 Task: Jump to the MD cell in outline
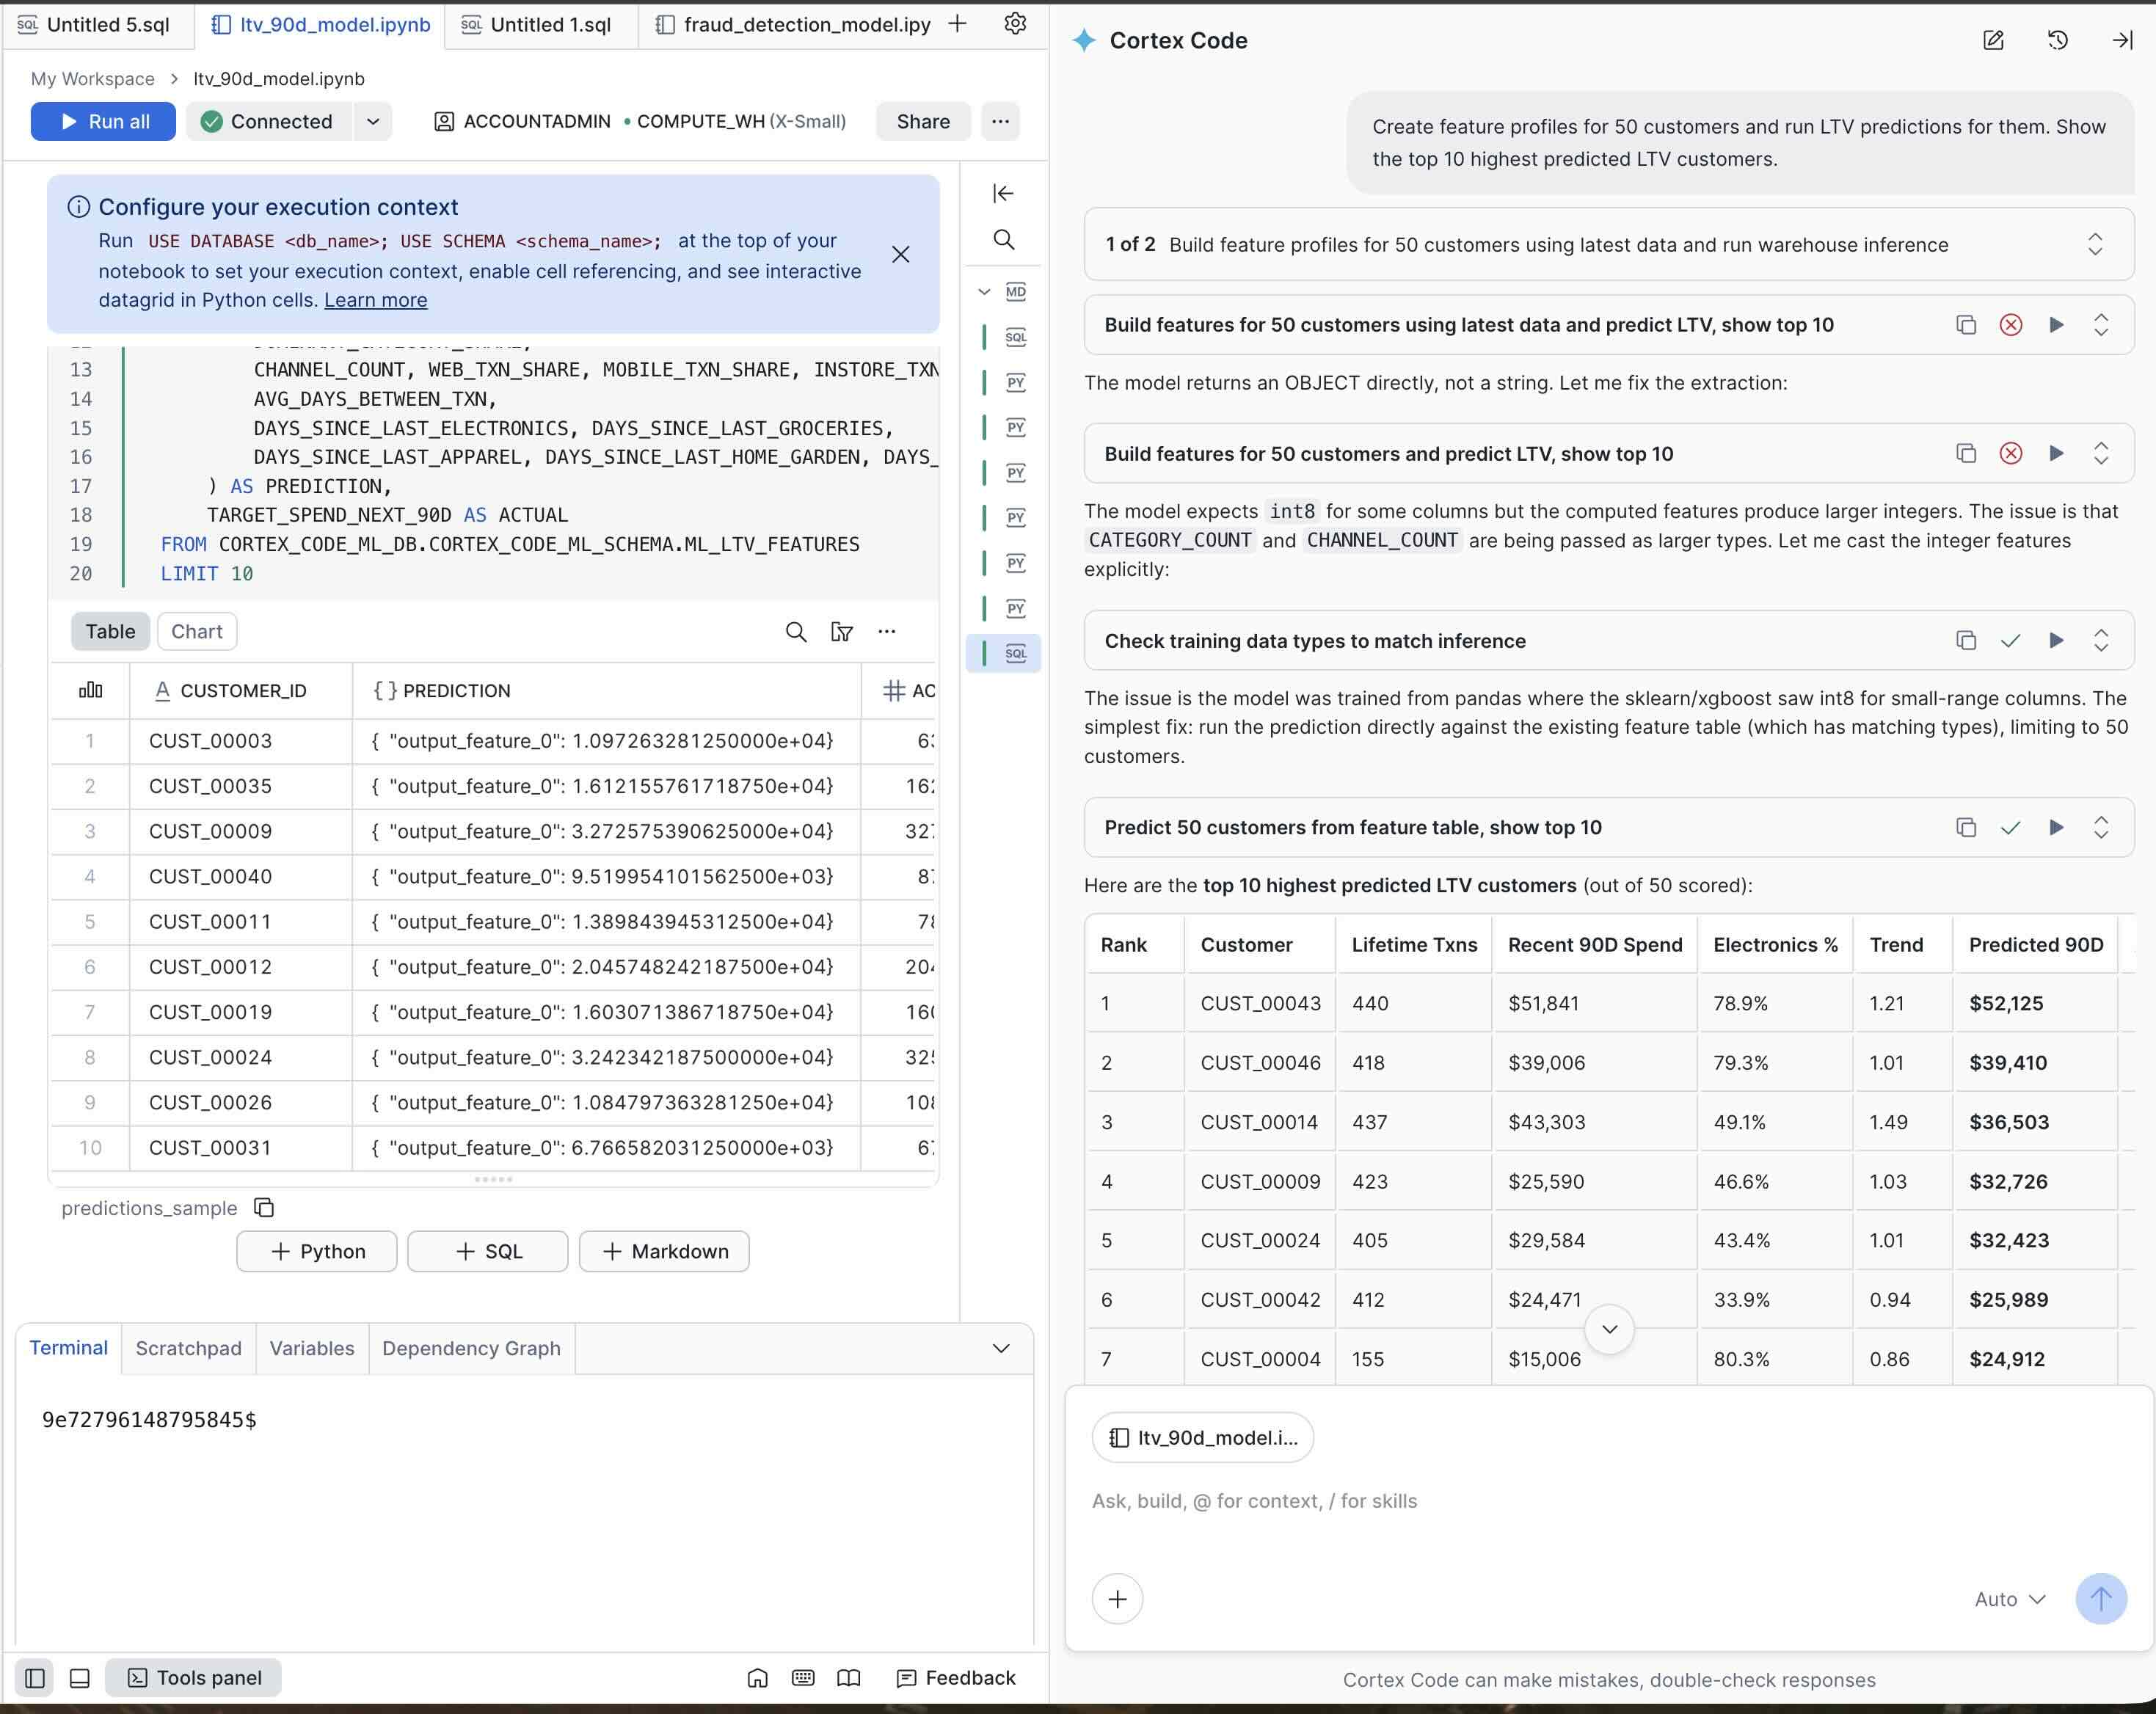point(1016,292)
